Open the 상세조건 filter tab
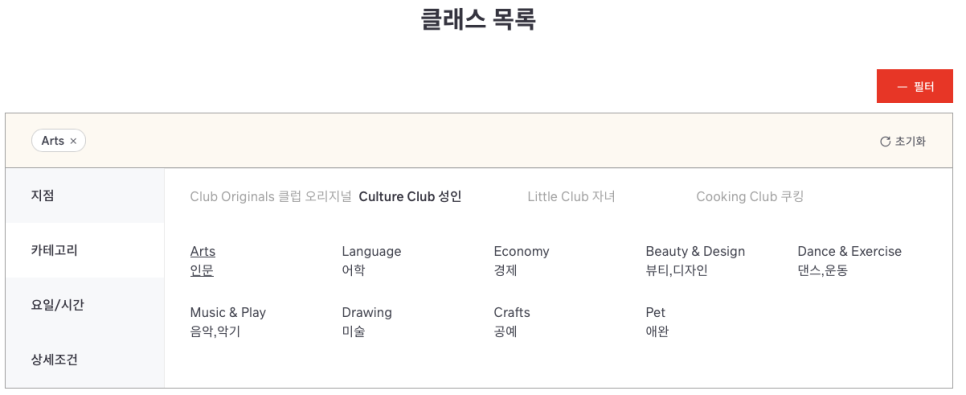 85,360
